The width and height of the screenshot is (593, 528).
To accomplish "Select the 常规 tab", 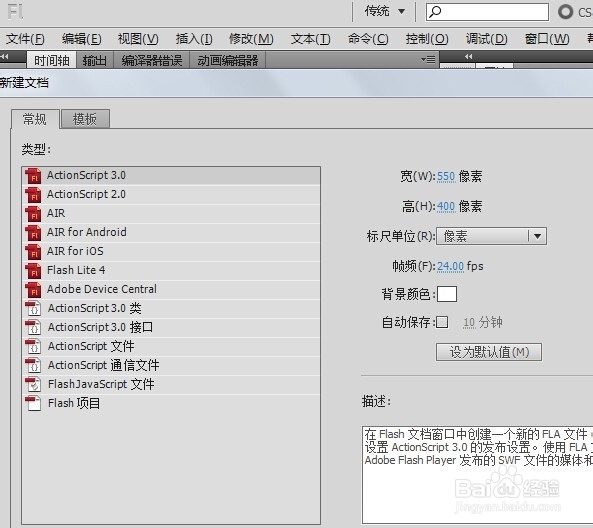I will pyautogui.click(x=35, y=119).
